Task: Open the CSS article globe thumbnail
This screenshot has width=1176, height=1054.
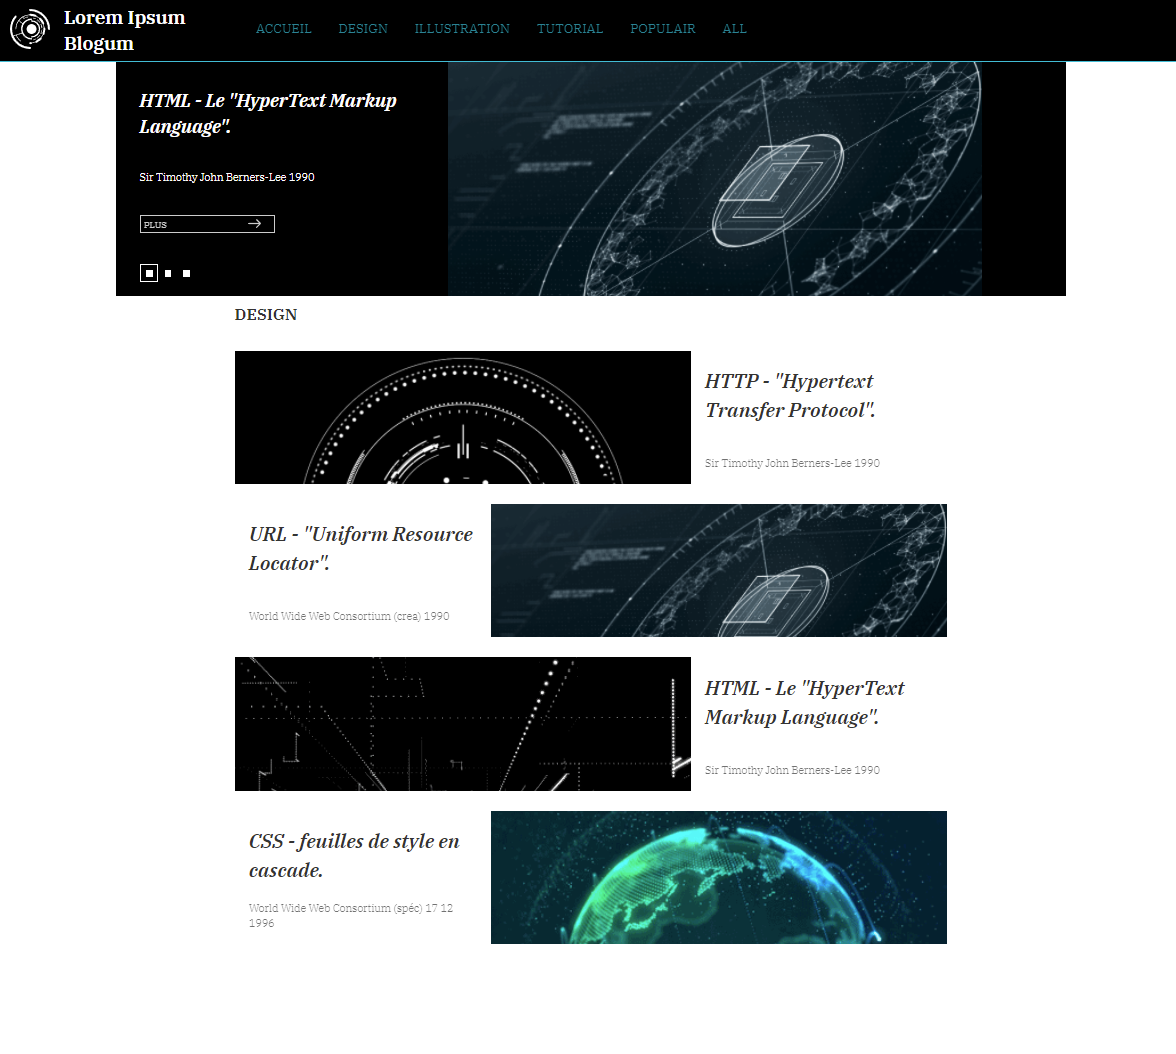Action: (718, 877)
